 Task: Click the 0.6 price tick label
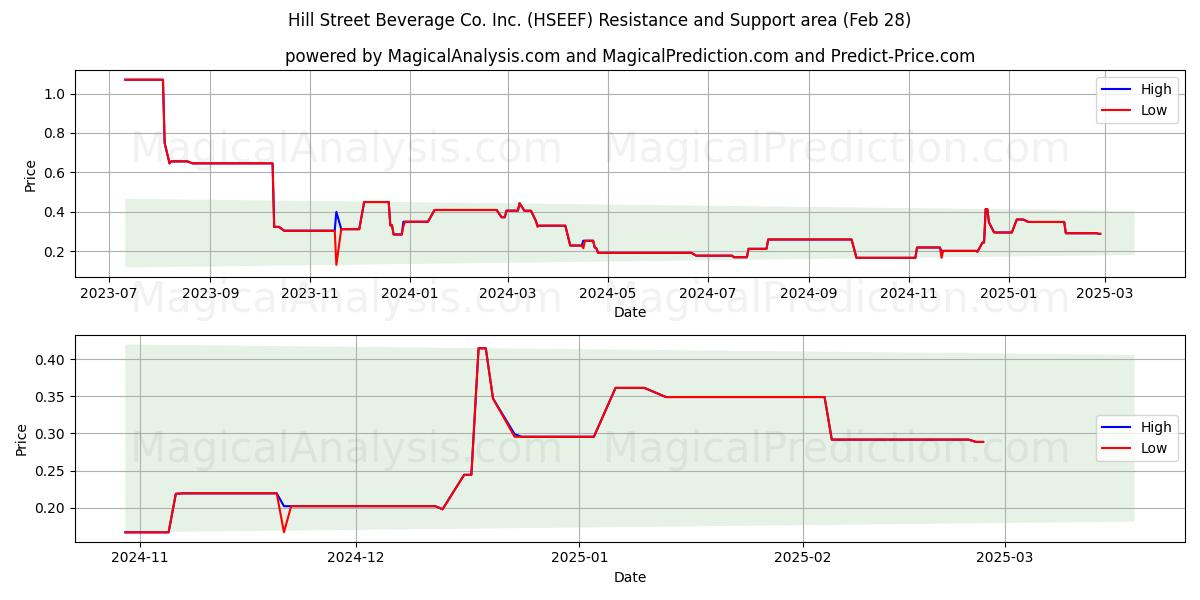[56, 173]
